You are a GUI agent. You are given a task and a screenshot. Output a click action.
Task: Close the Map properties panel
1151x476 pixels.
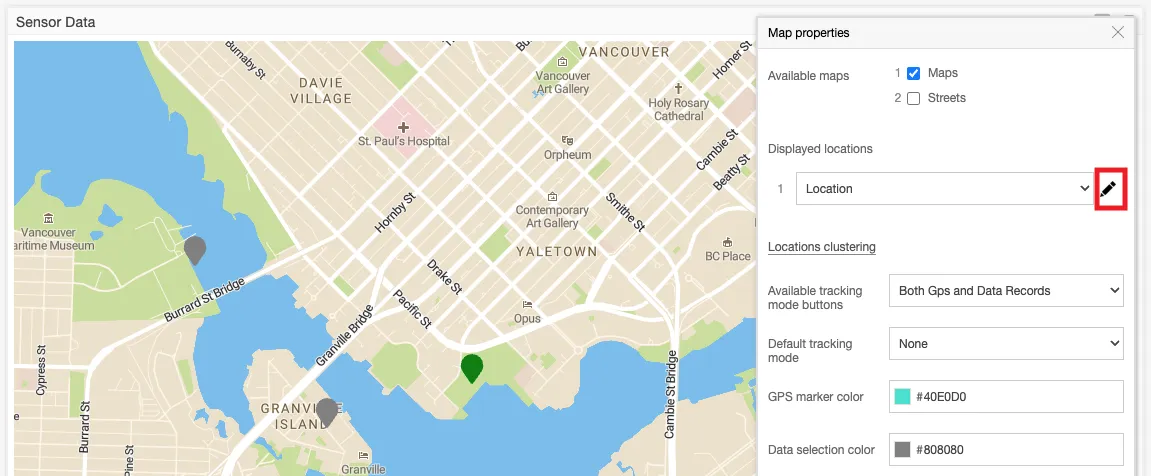point(1118,33)
